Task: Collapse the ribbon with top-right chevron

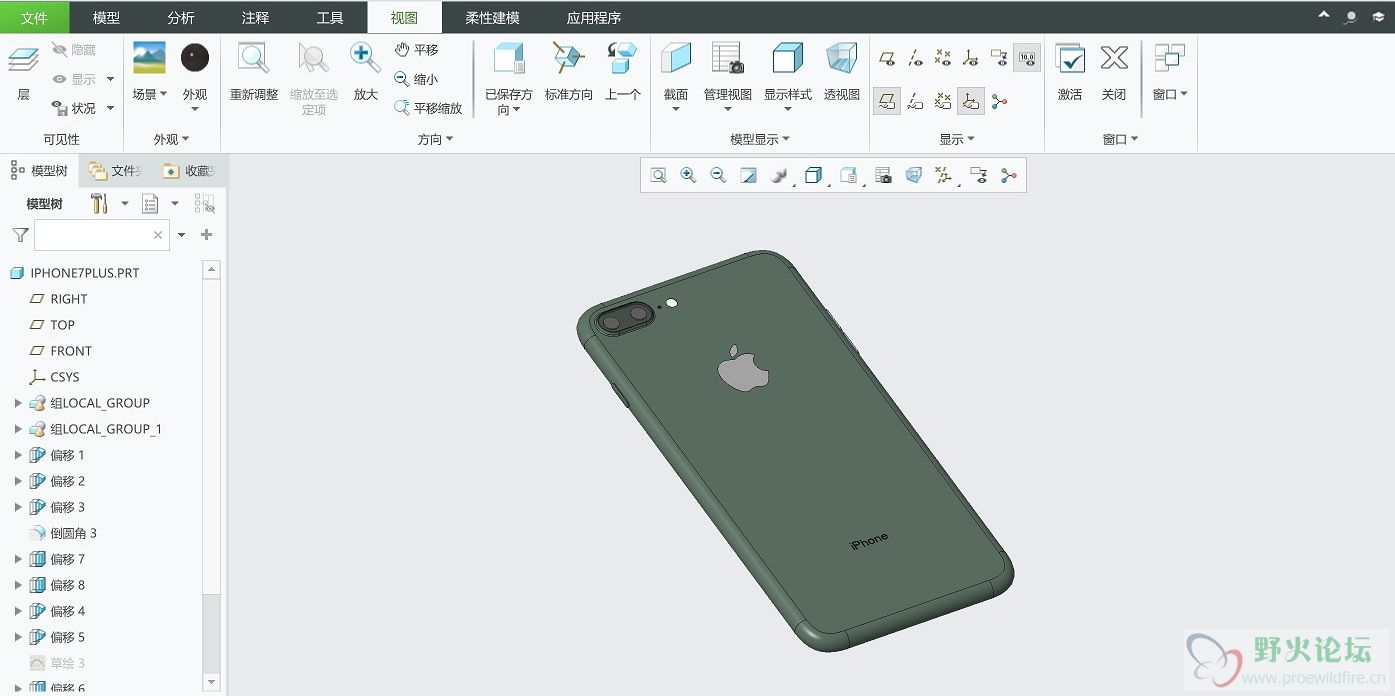Action: [x=1324, y=15]
